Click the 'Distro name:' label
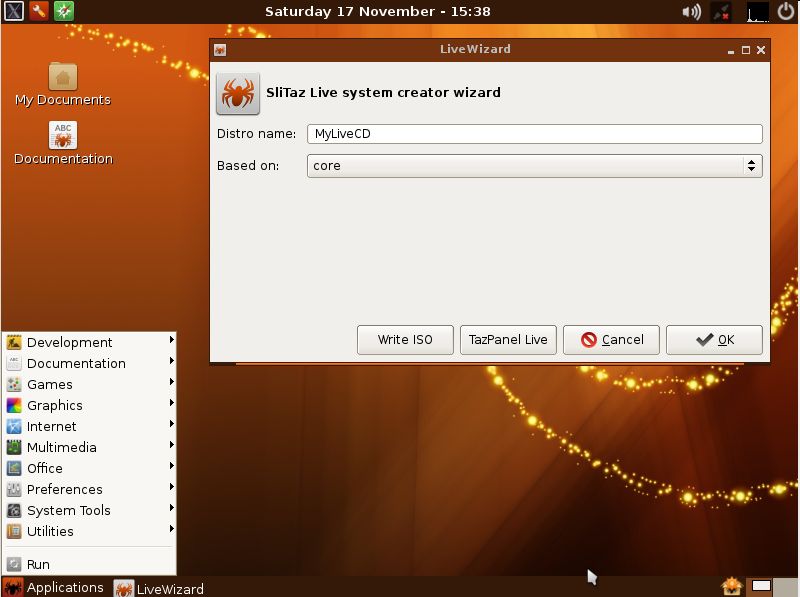This screenshot has width=800, height=597. [x=256, y=134]
